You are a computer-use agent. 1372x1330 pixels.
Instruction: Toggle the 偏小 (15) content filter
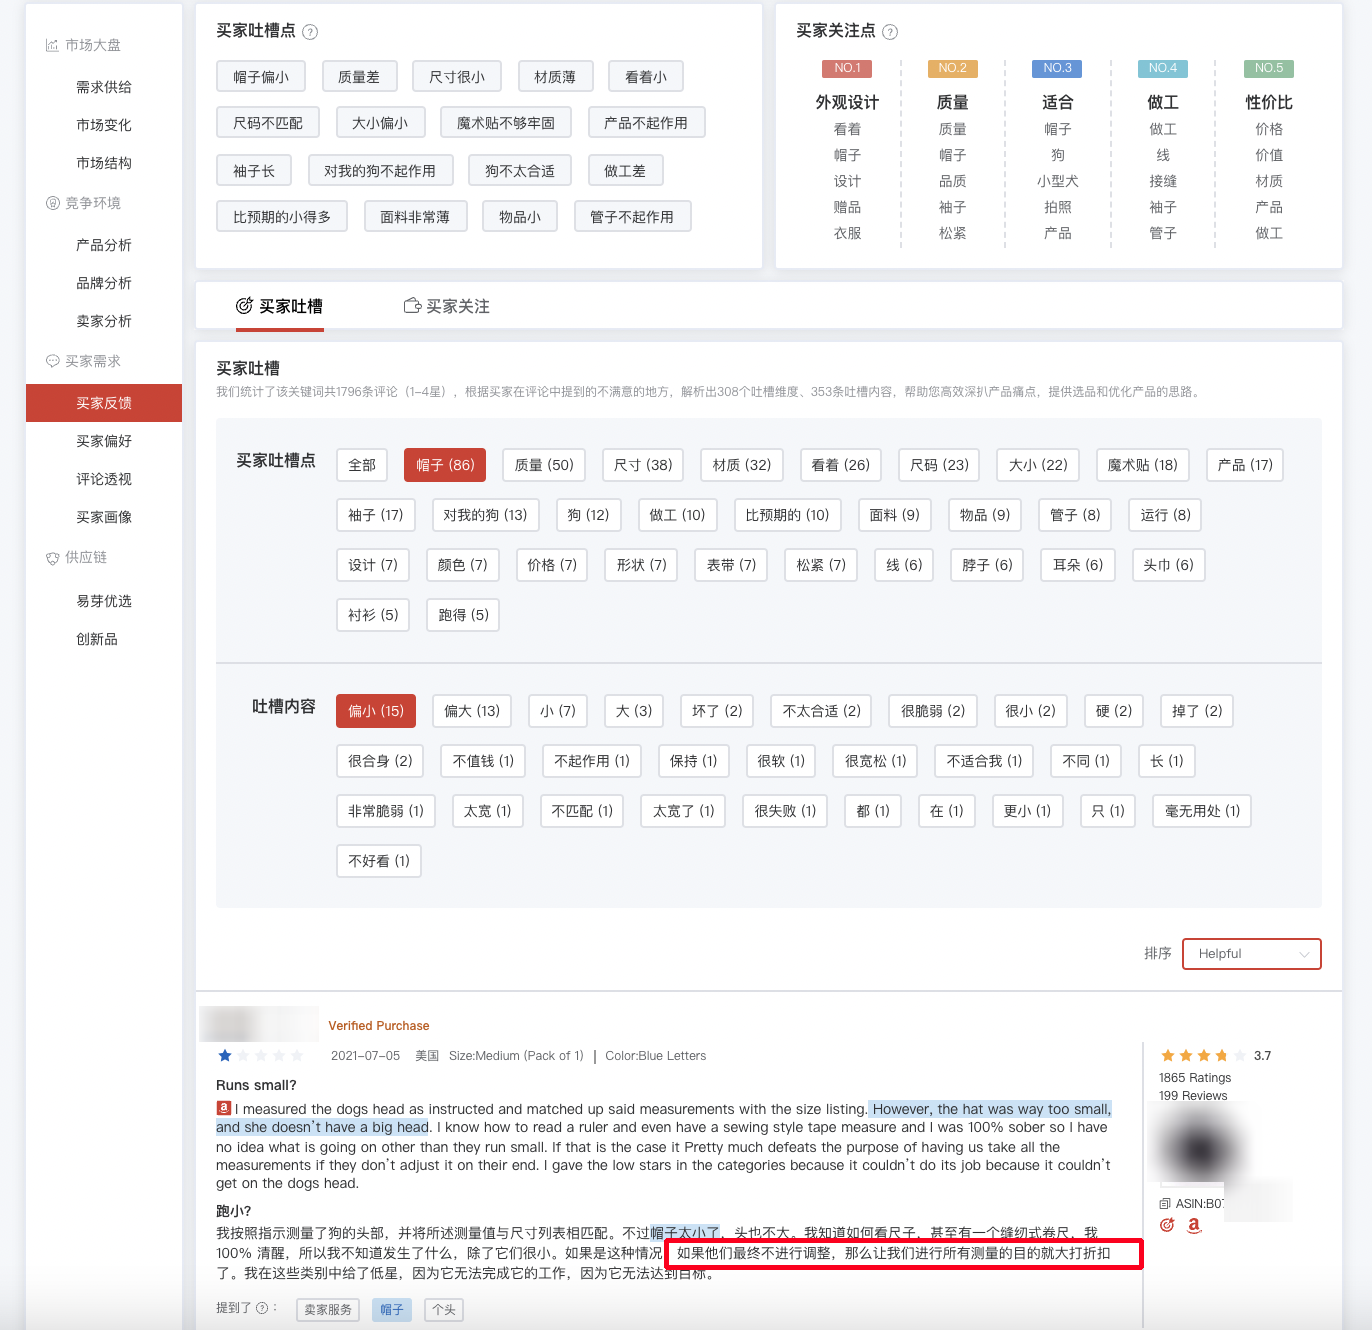tap(375, 710)
